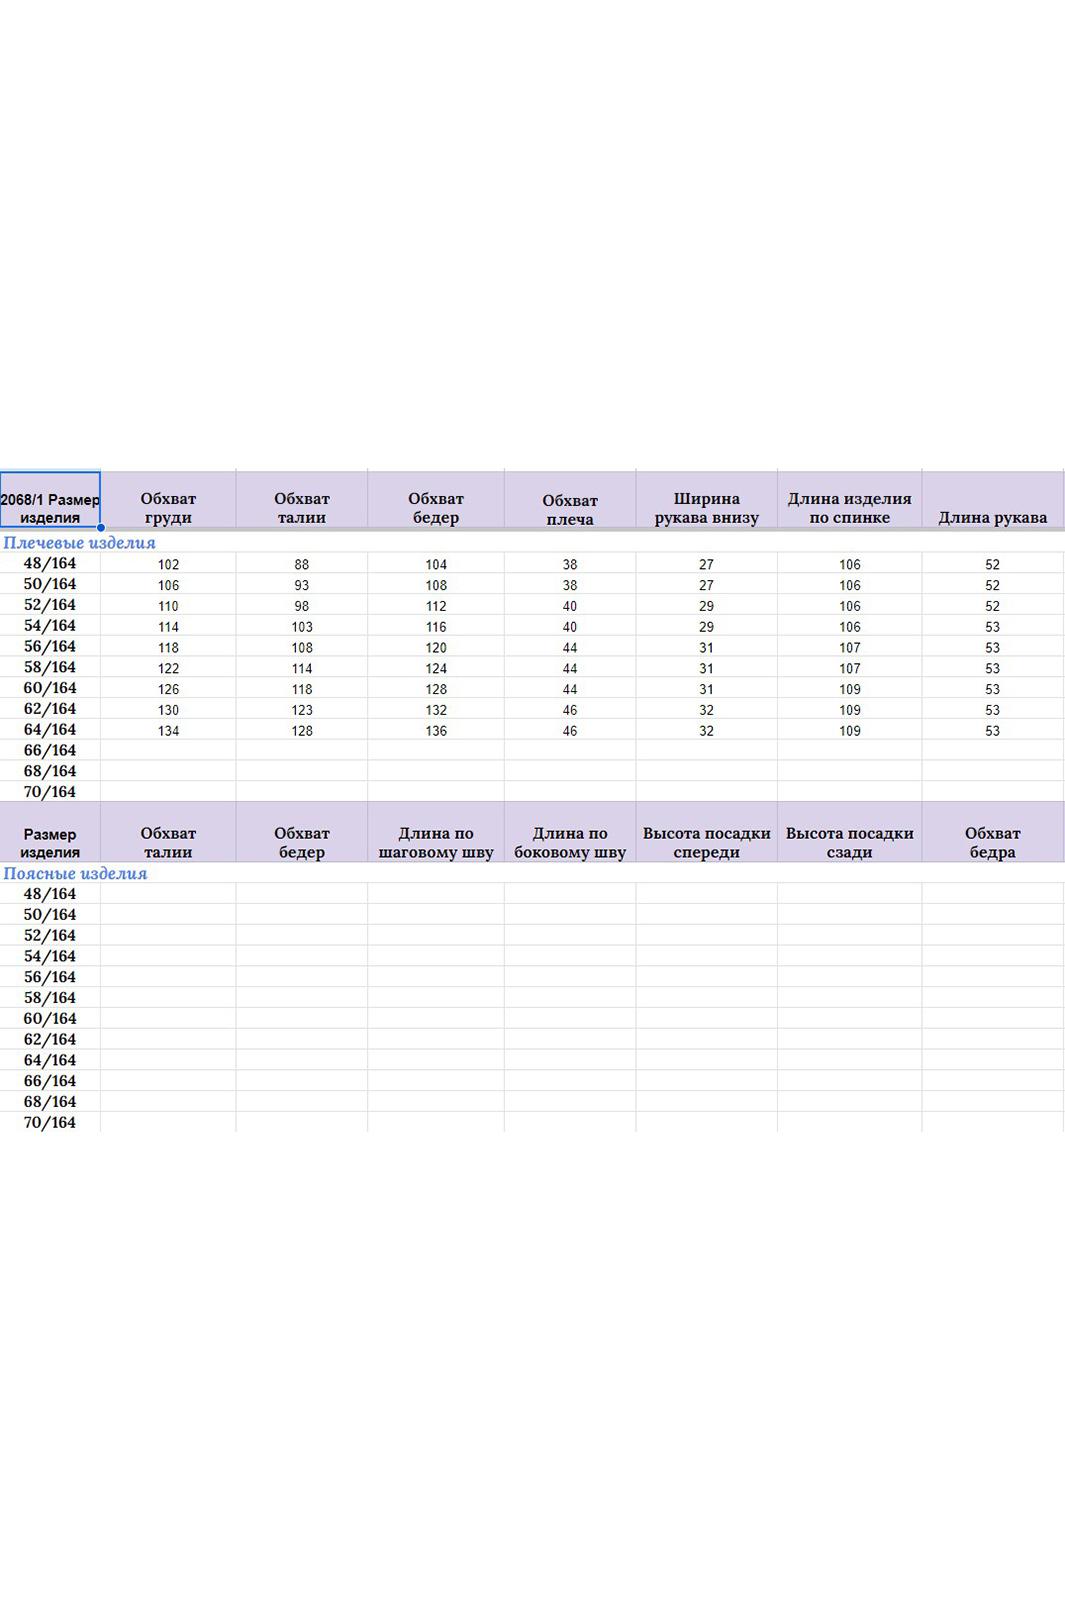Screen dimensions: 1065x1600
Task: Select size label 66/164 in Плечевые table
Action: [x=50, y=751]
